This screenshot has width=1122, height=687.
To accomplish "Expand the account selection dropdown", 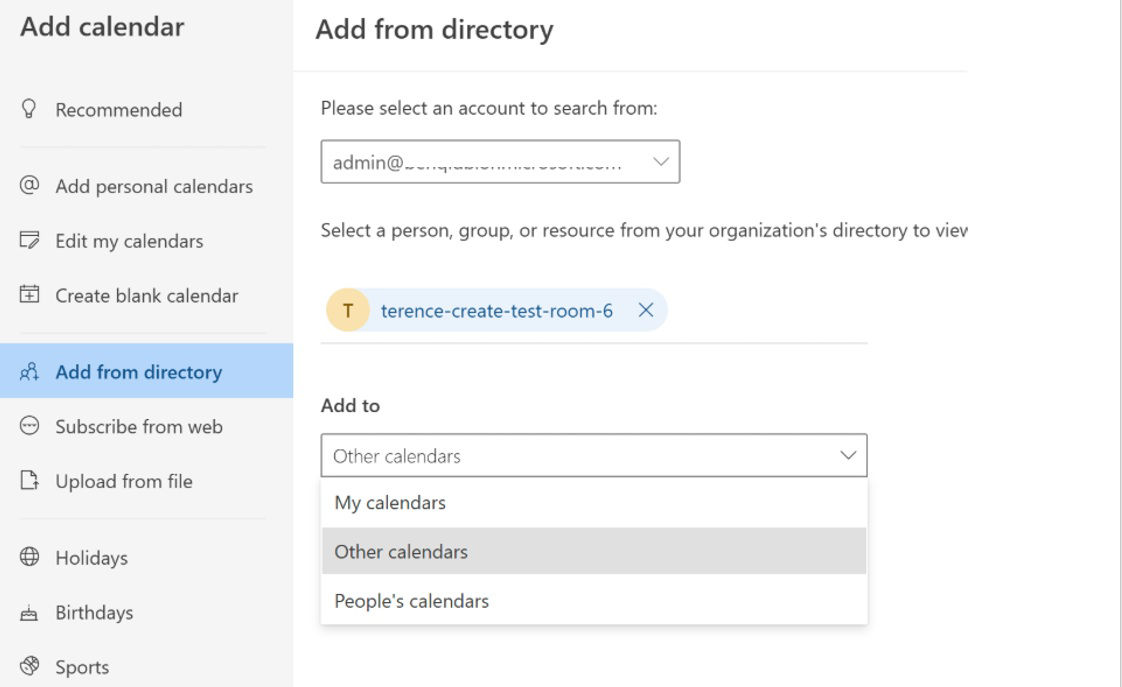I will (660, 162).
